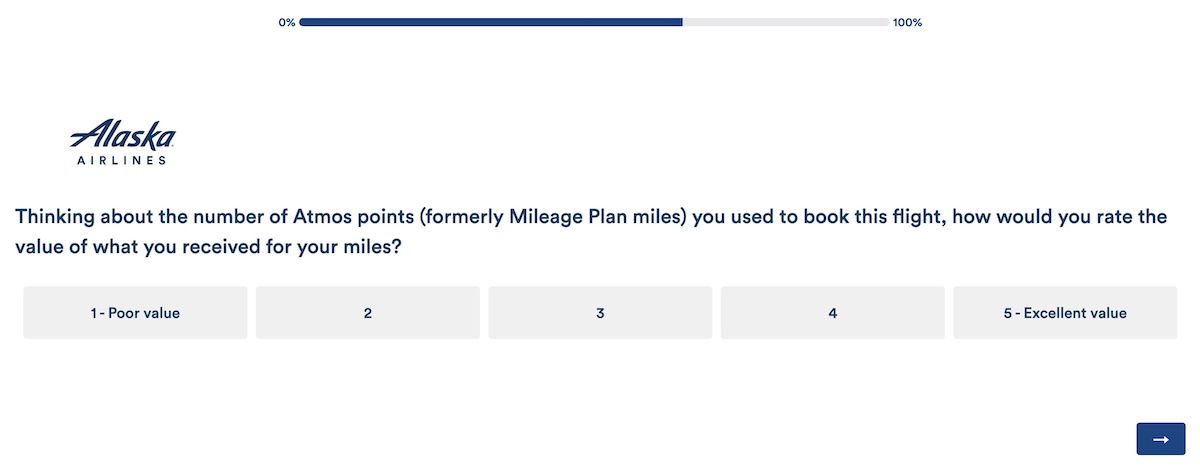Screen dimensions: 1200x466
Task: Click the right end of the blue progress fill
Action: pyautogui.click(x=679, y=22)
